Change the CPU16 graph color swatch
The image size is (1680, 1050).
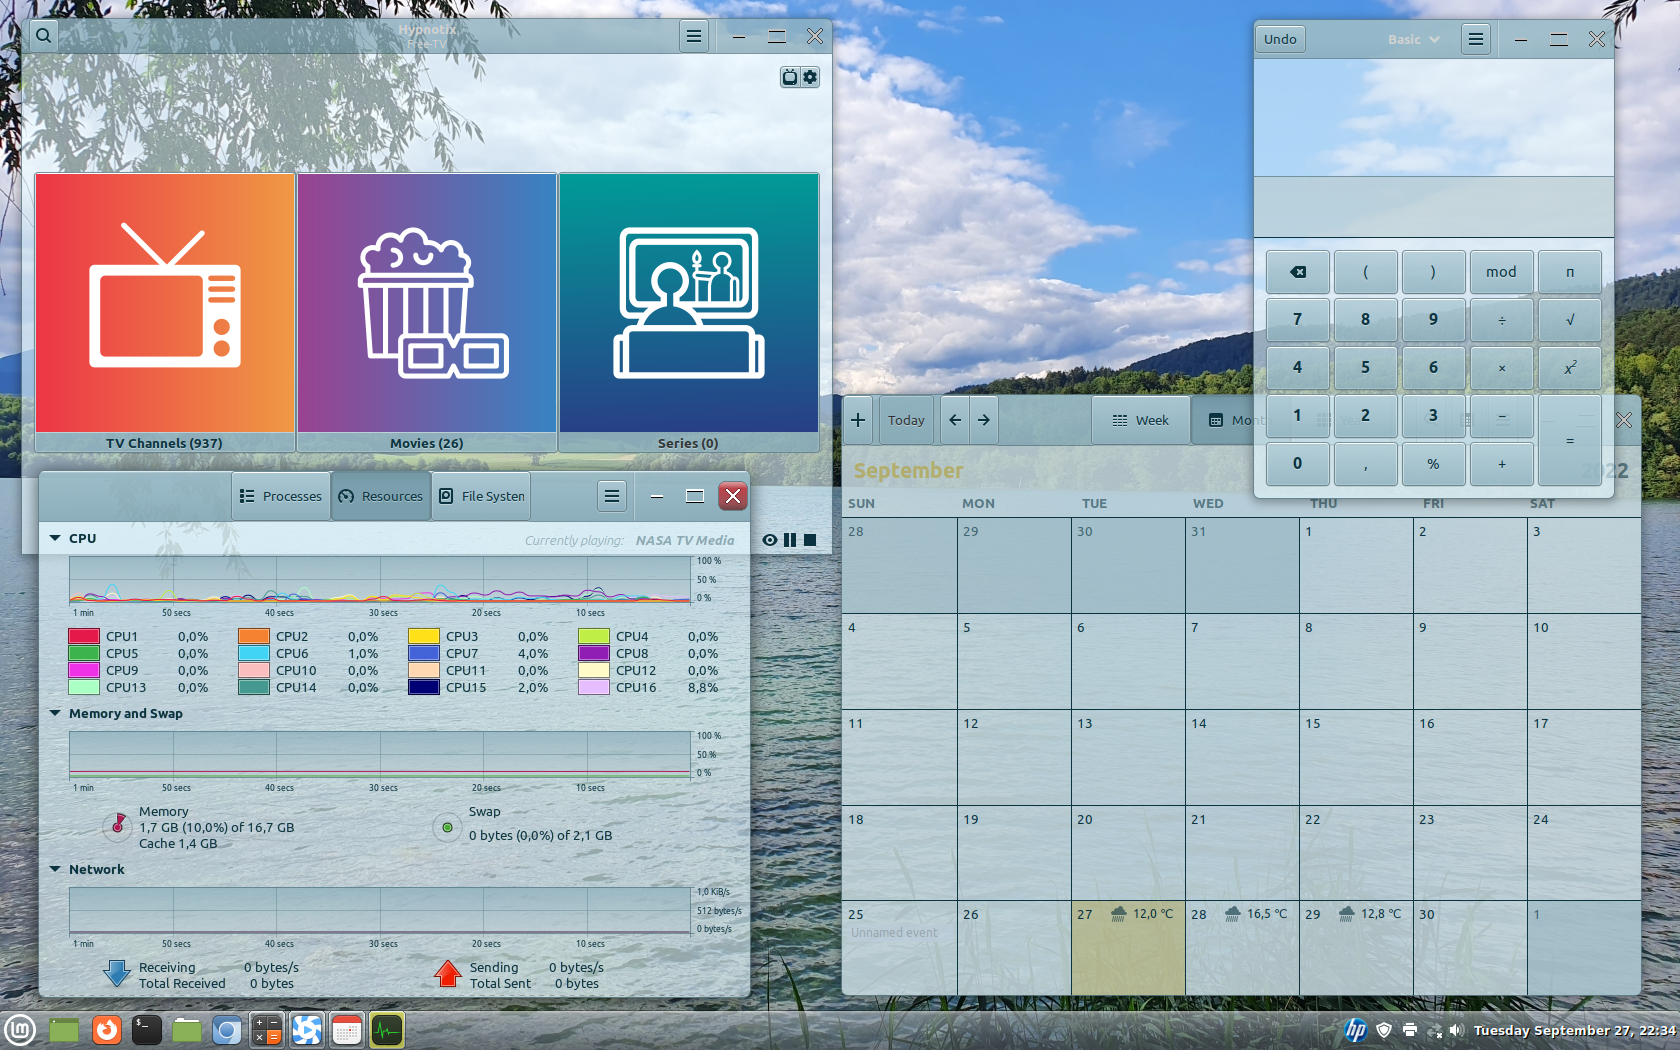coord(594,687)
